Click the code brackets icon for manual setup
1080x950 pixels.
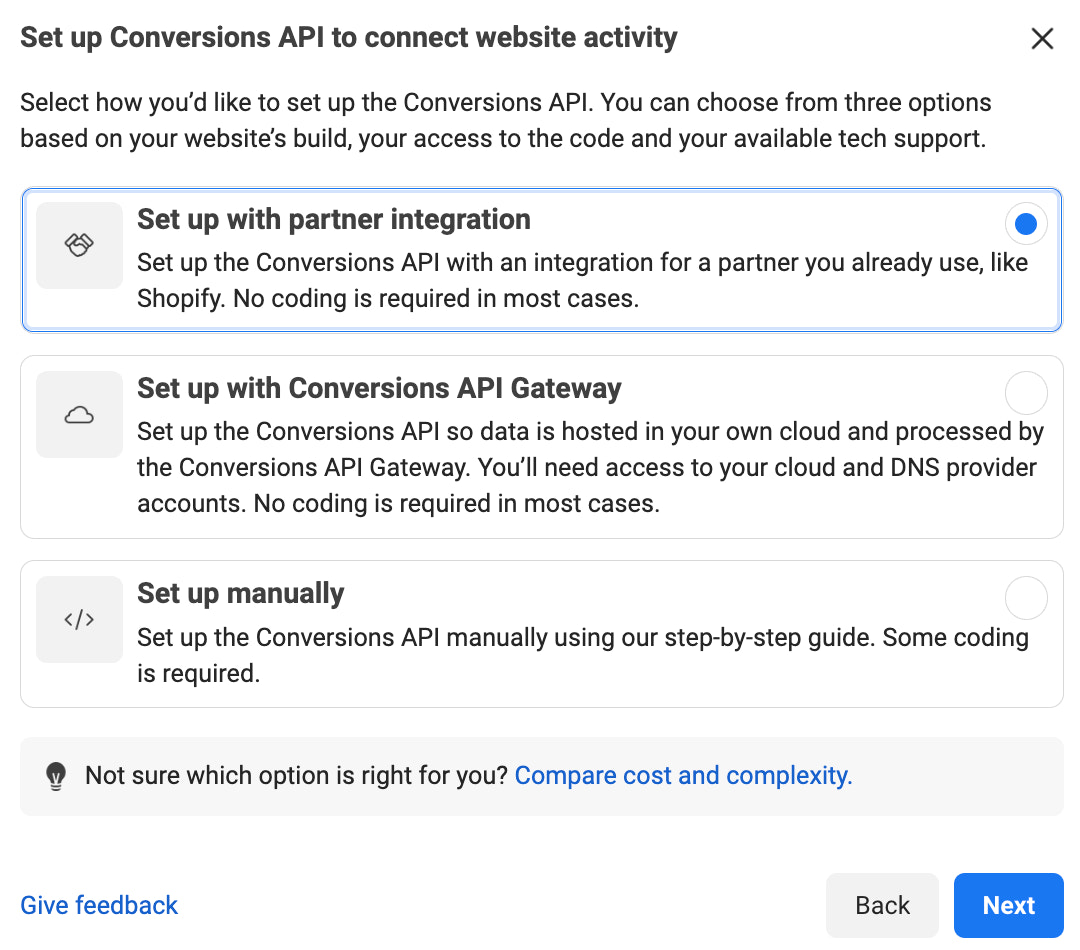coord(79,619)
